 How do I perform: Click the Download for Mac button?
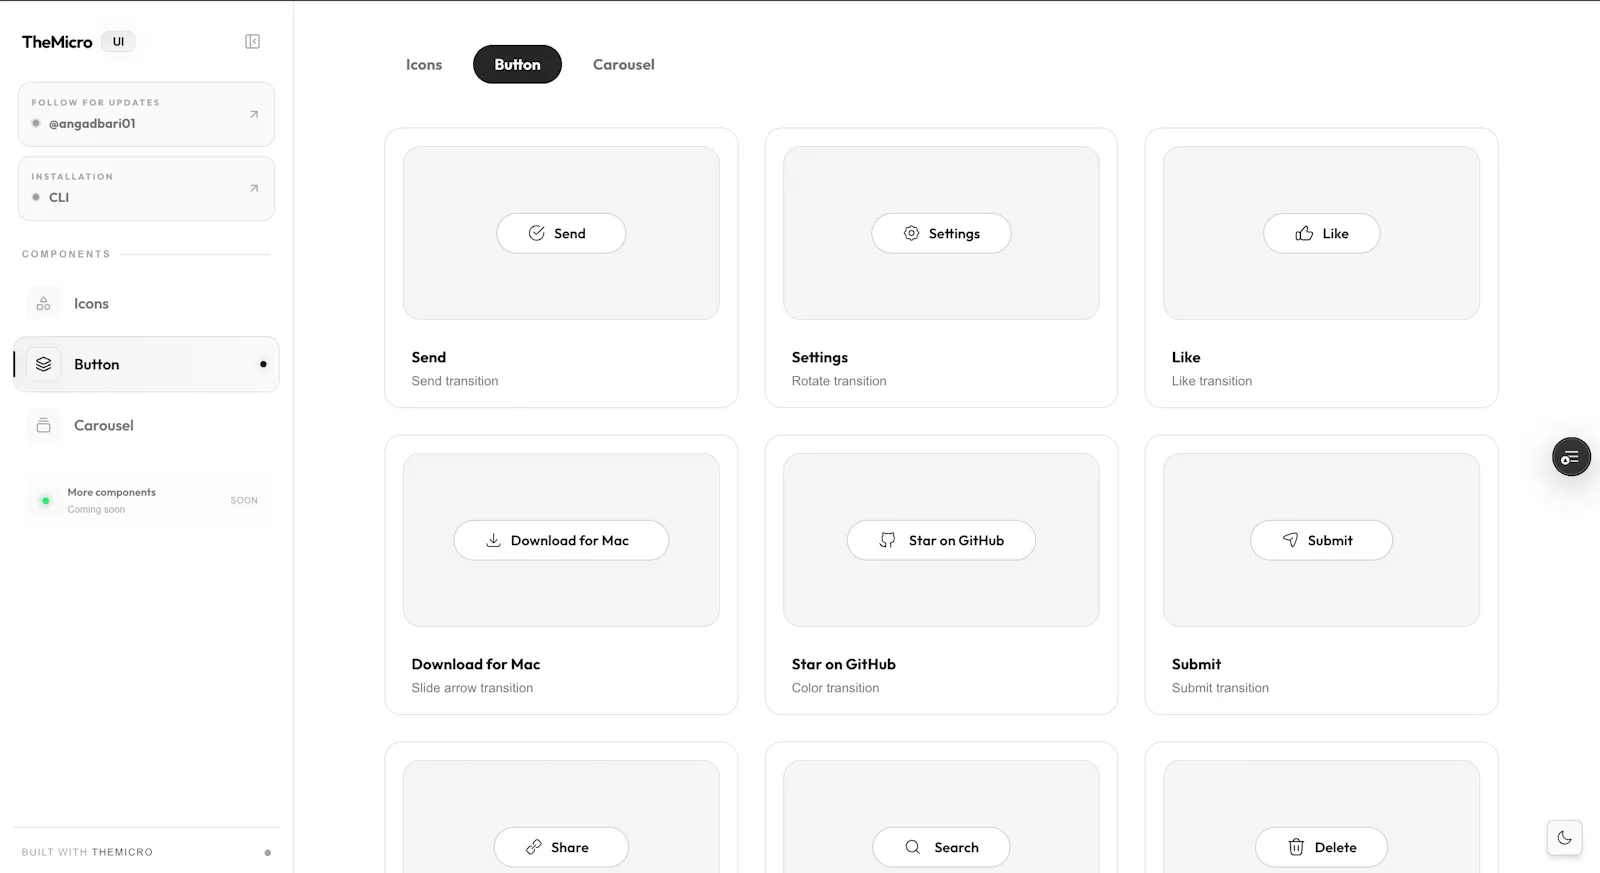561,540
